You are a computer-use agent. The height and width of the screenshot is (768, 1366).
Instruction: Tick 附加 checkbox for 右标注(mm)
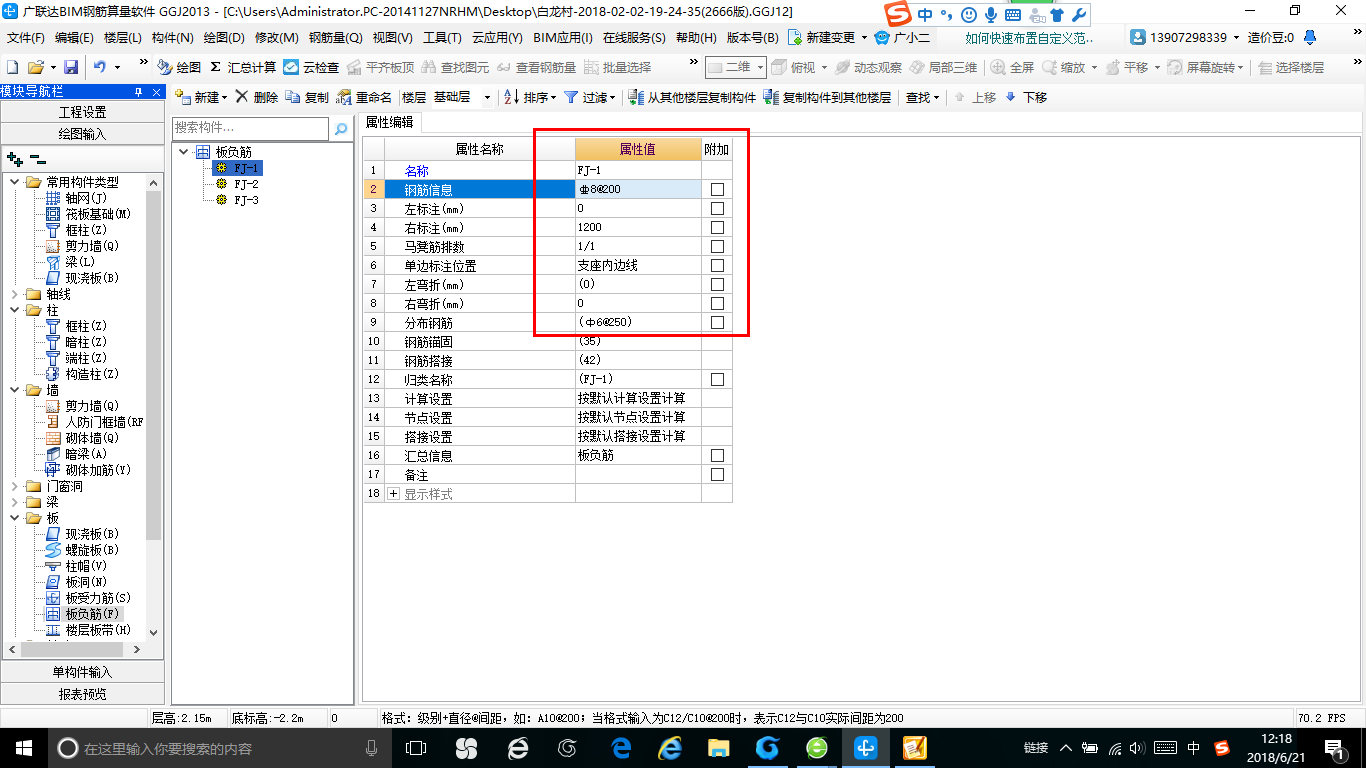(717, 228)
